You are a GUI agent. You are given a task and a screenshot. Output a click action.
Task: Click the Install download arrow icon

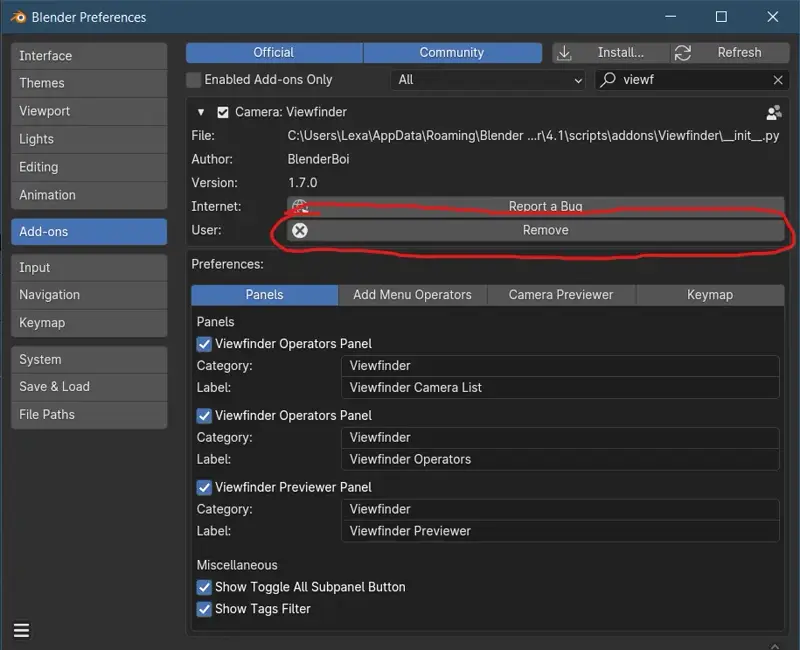566,53
